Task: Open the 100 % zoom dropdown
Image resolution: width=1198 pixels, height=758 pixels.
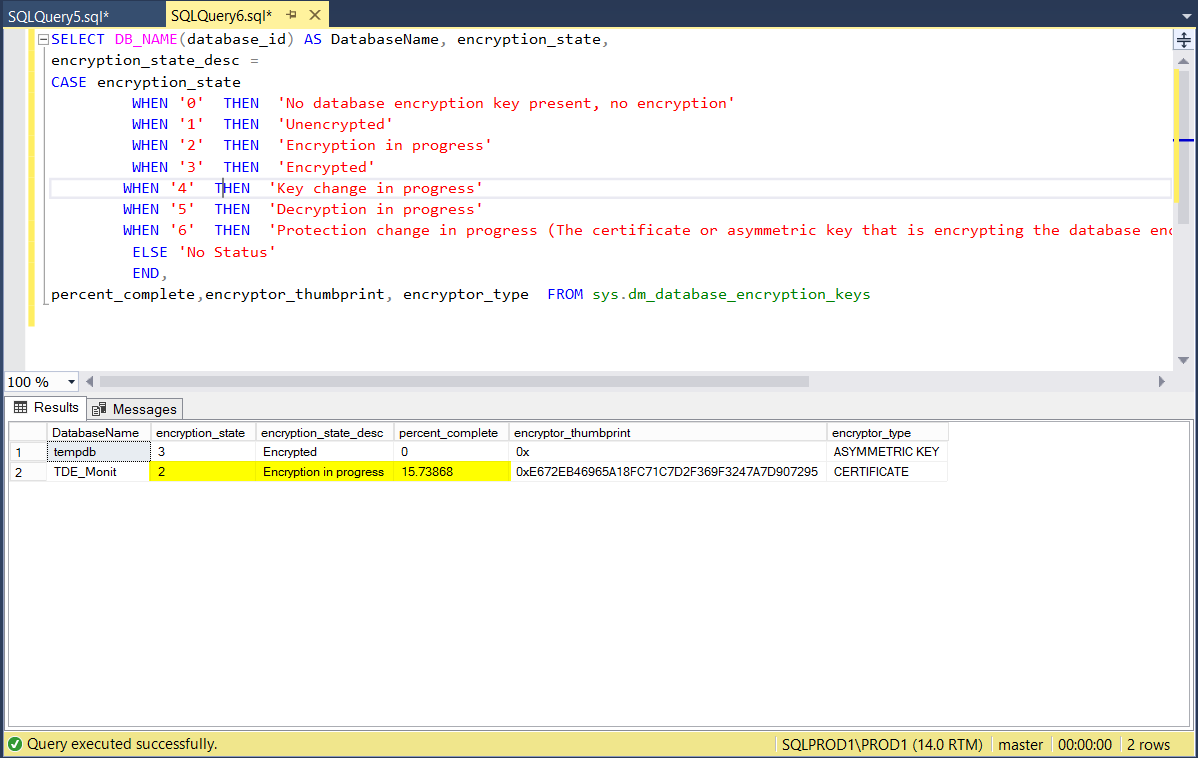Action: coord(71,382)
